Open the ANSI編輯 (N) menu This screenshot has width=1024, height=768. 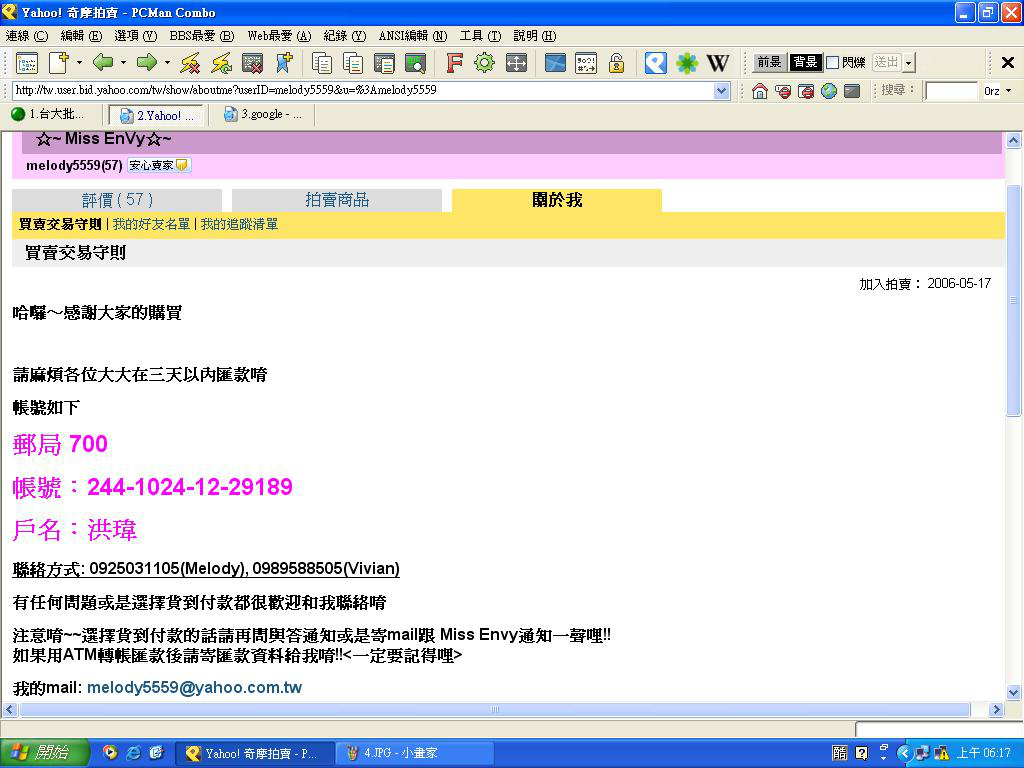click(x=413, y=36)
